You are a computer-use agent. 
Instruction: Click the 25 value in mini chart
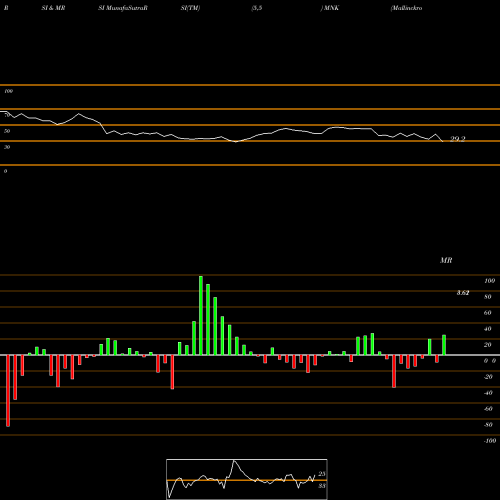(322, 474)
